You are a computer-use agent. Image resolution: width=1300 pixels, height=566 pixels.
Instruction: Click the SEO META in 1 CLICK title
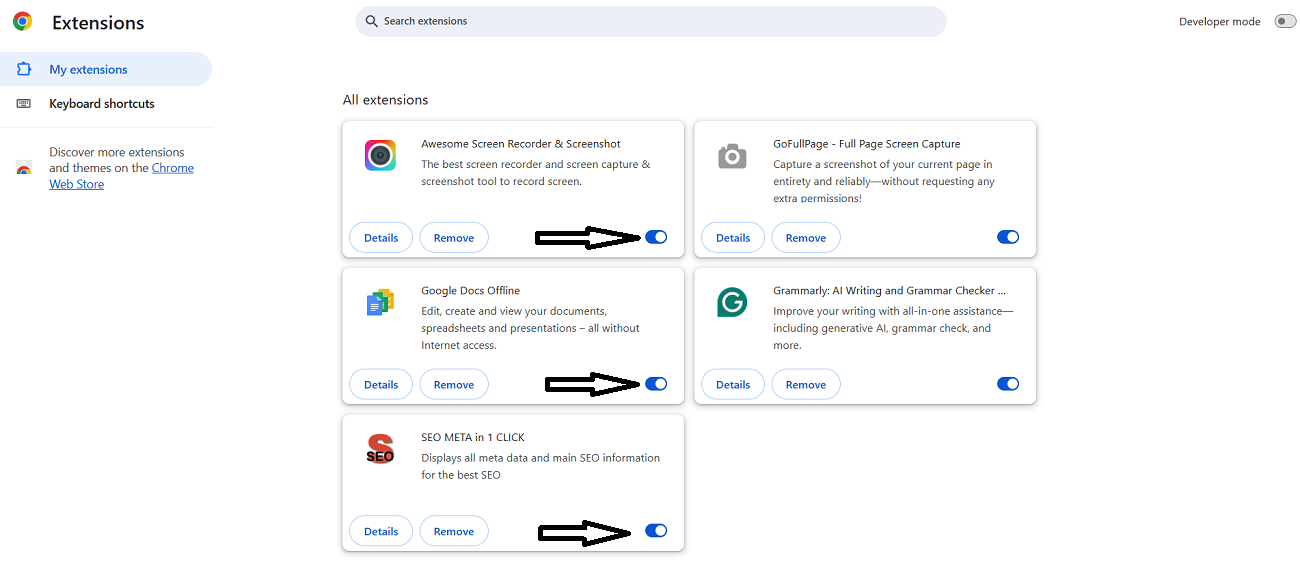[x=473, y=438]
